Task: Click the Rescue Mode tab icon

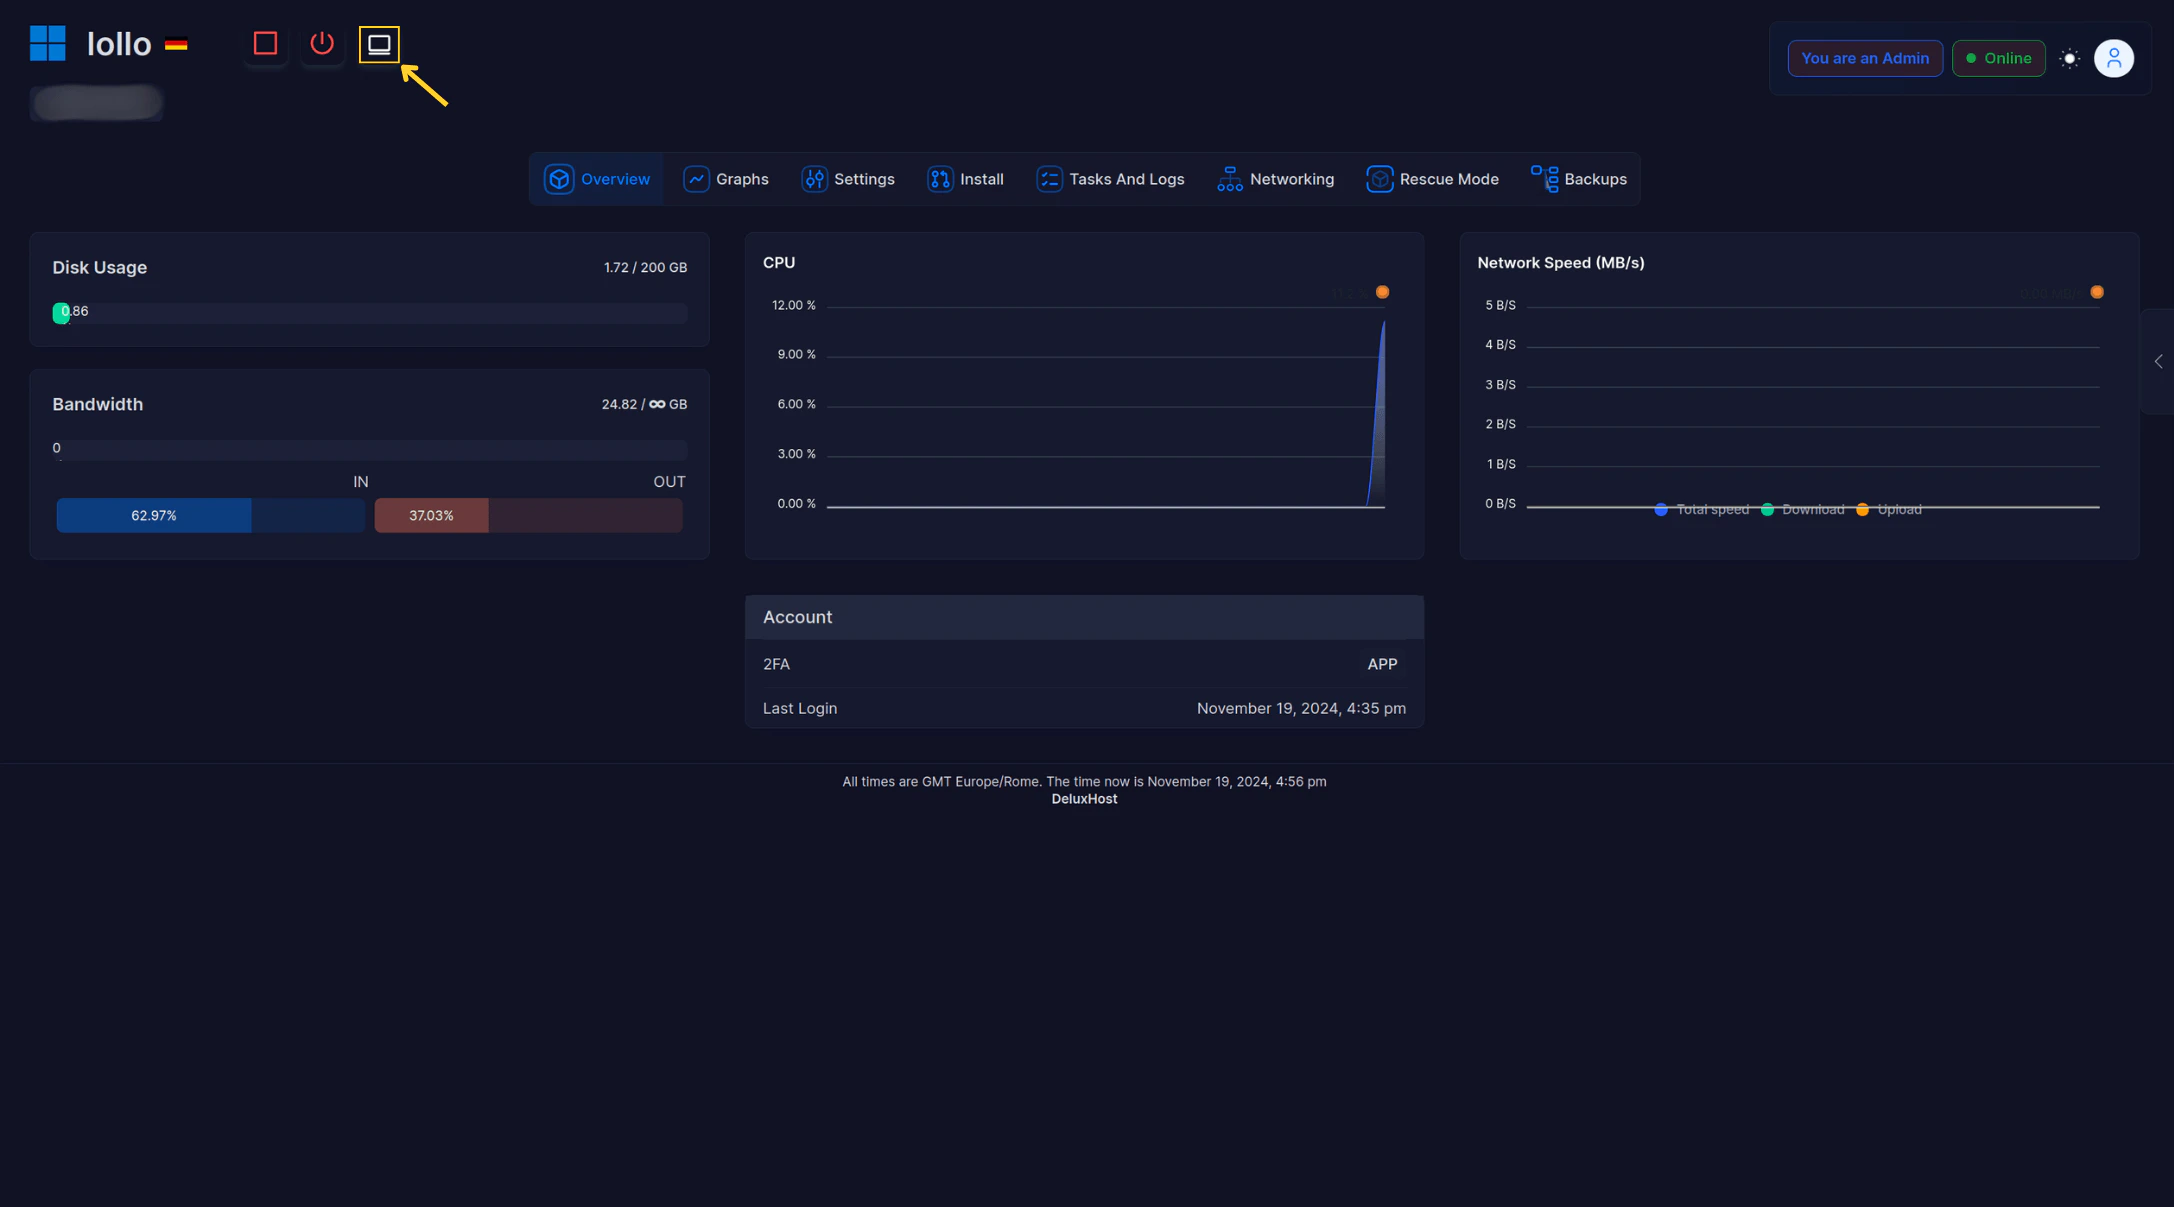Action: [1379, 179]
